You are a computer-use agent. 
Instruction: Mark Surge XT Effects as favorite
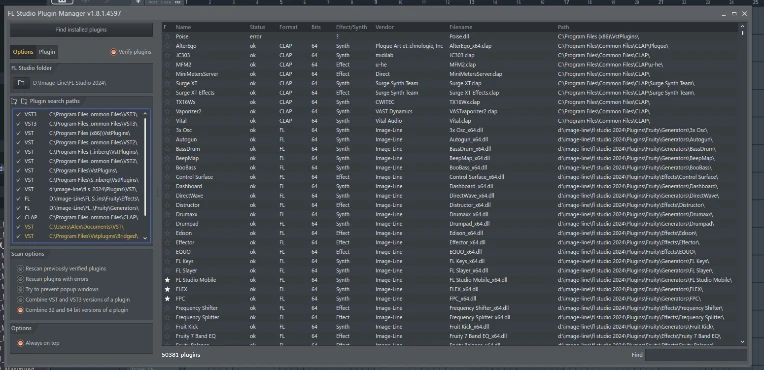[168, 93]
